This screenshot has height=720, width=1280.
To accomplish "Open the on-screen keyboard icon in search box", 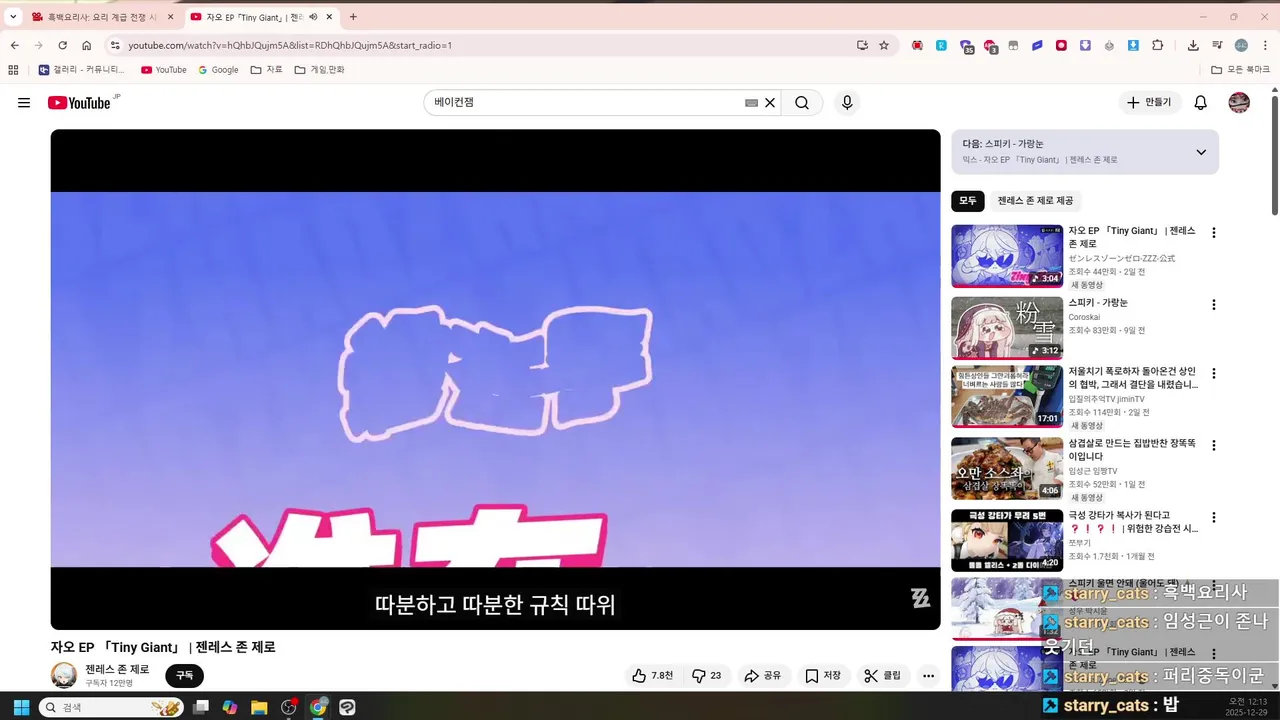I will pos(751,103).
